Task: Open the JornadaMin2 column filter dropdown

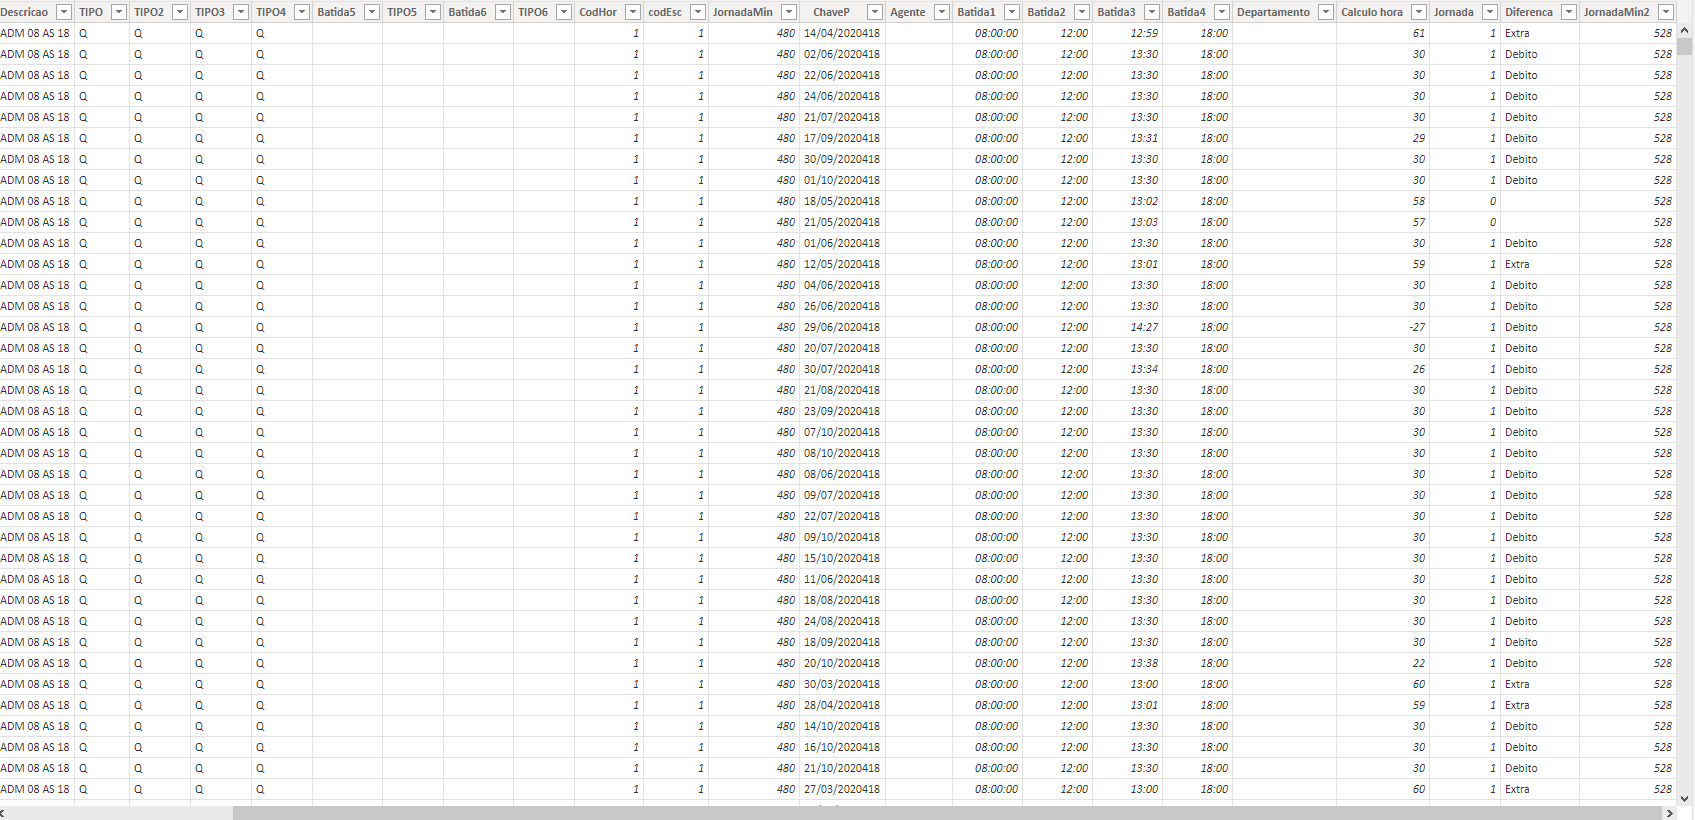Action: [1665, 12]
